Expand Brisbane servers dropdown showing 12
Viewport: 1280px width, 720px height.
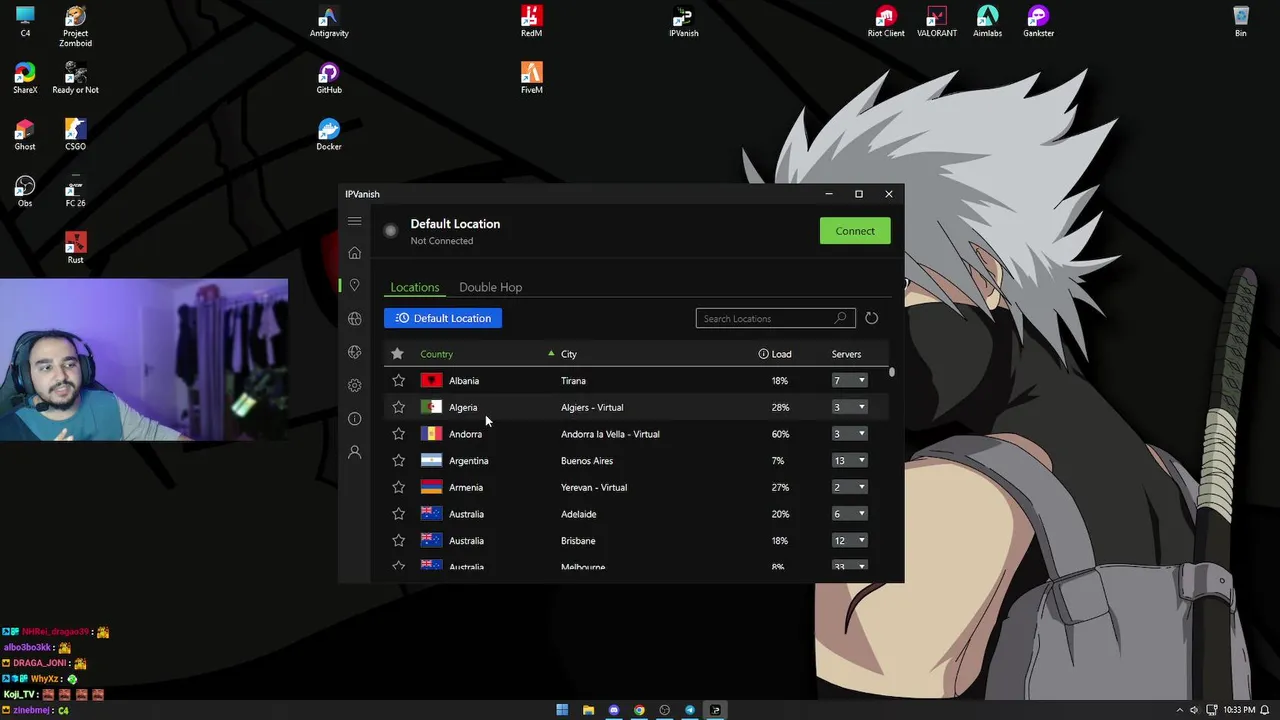pos(849,540)
